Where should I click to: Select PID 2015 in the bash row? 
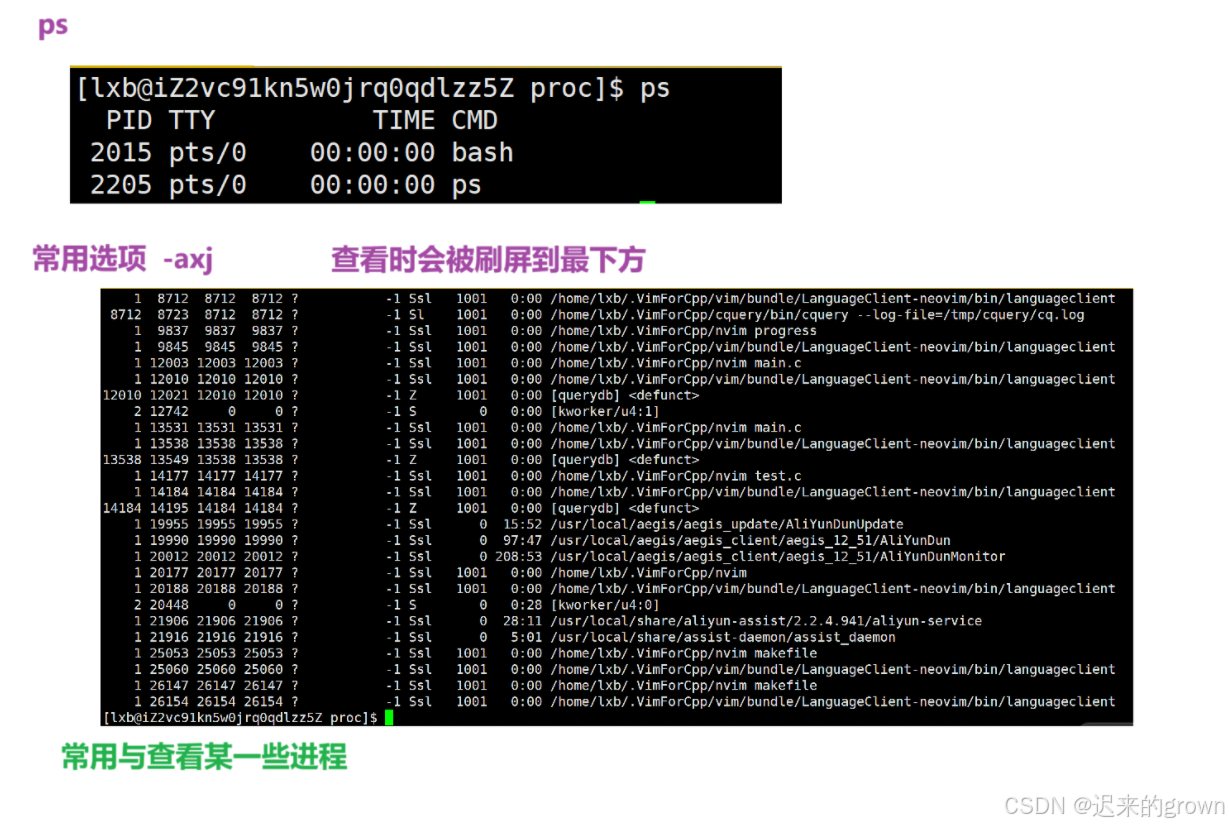(x=121, y=153)
